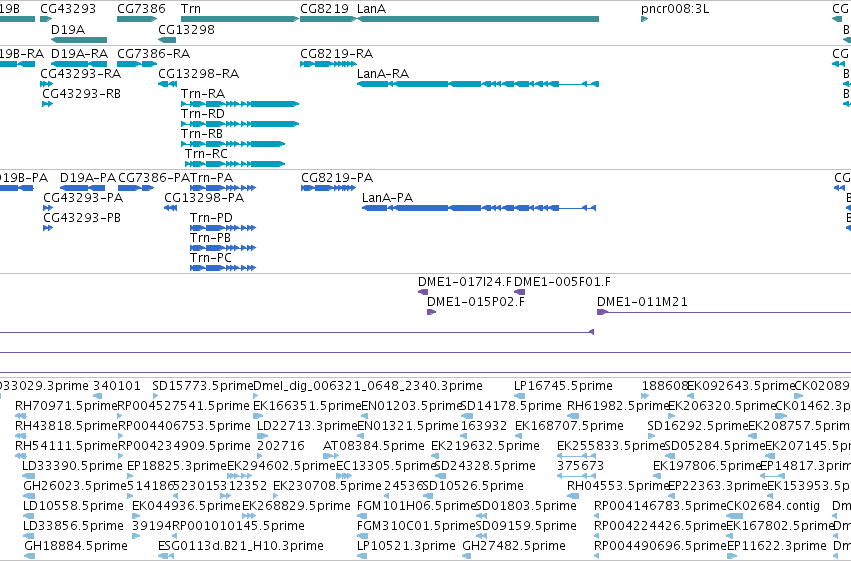Screen dimensions: 851x561
Task: Click the LD33856.5prime label
Action: pyautogui.click(x=73, y=526)
